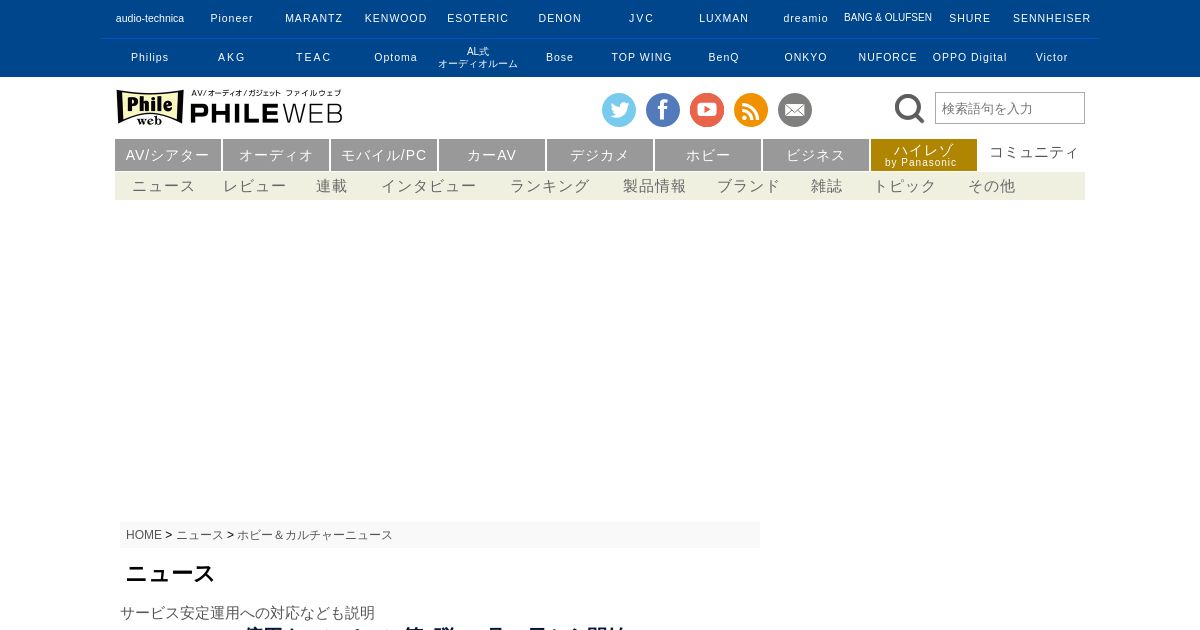Screen dimensions: 1200x630
Task: Focus the search keyword input field
Action: point(1010,108)
